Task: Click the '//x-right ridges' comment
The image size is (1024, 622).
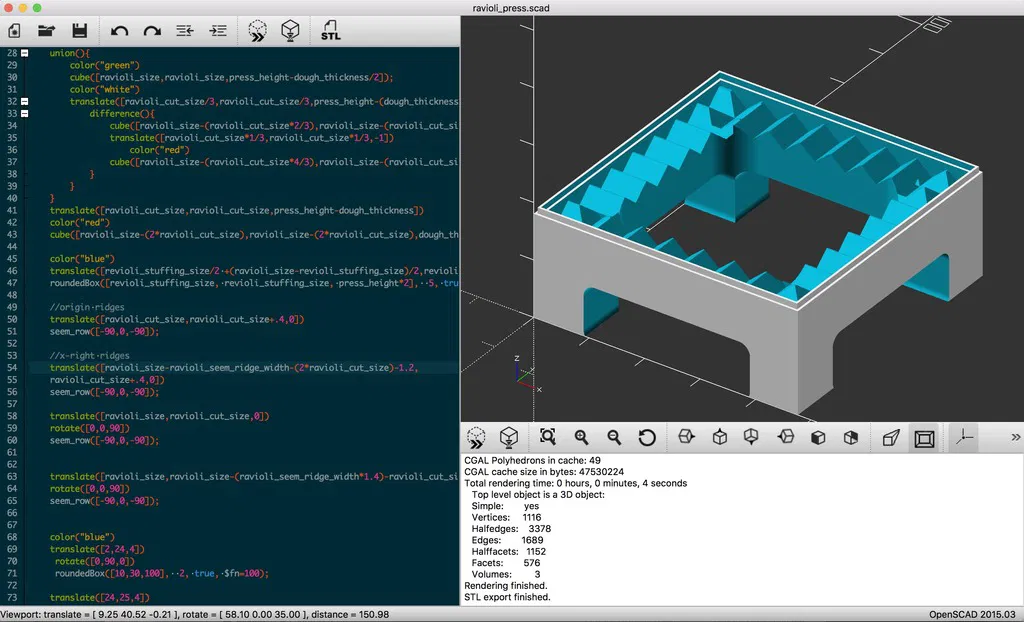Action: (x=89, y=355)
